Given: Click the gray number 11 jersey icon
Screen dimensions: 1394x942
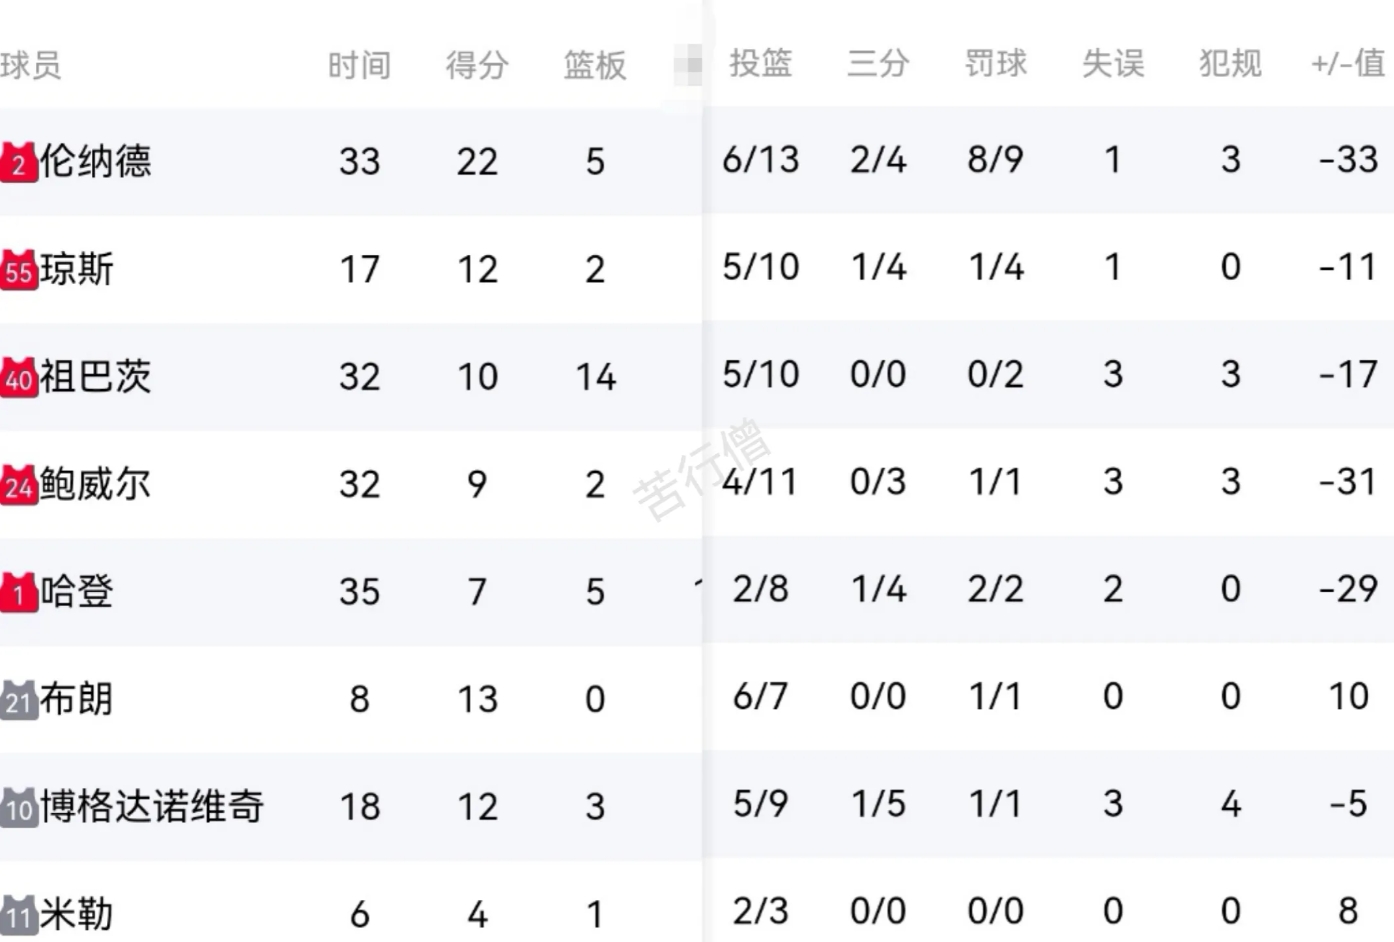Looking at the screenshot, I should point(18,915).
